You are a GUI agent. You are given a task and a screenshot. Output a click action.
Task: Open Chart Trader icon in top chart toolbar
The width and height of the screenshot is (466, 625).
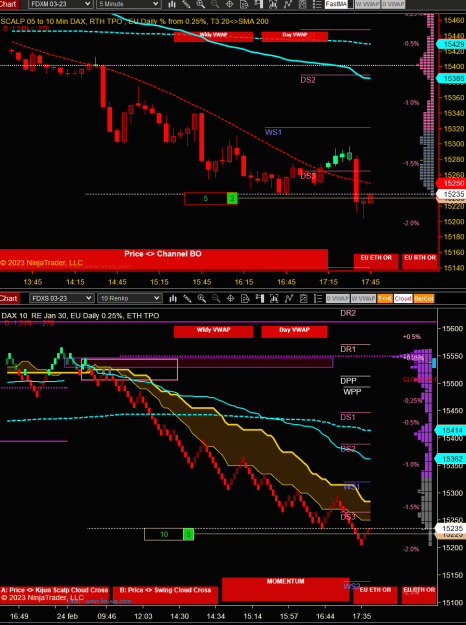tap(259, 4)
